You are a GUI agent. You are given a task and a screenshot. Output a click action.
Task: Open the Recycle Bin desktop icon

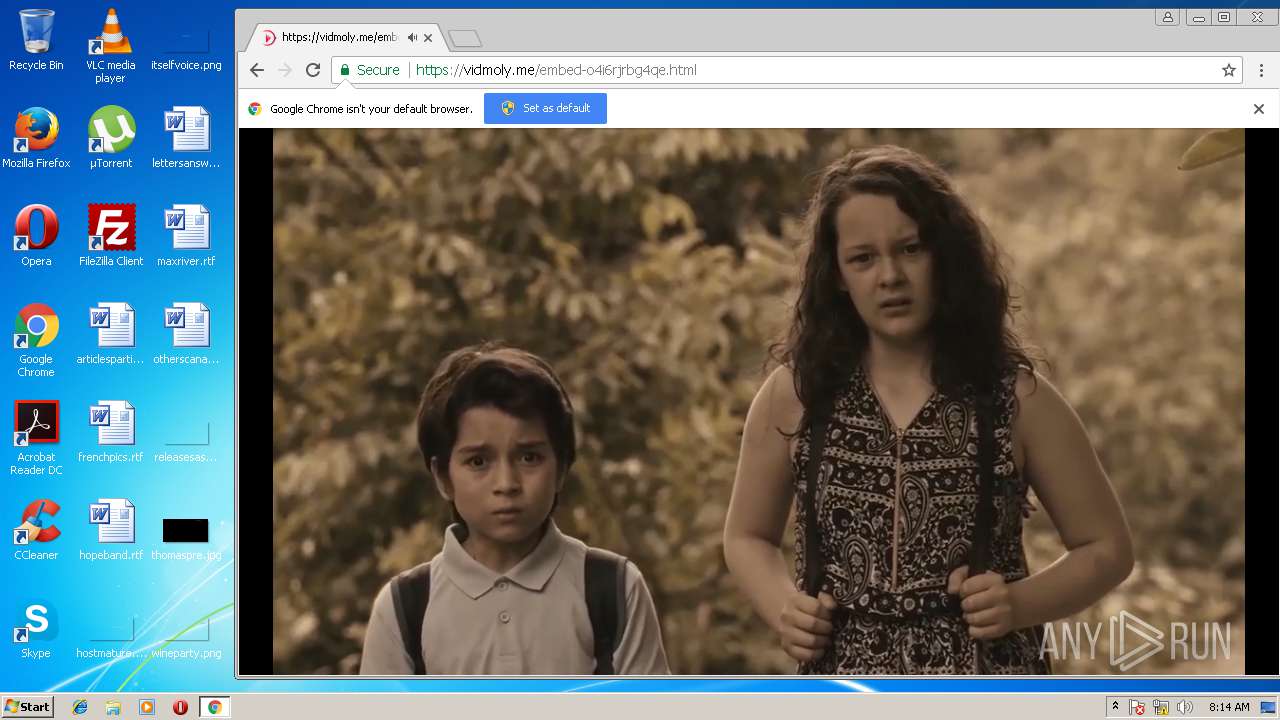pos(36,40)
